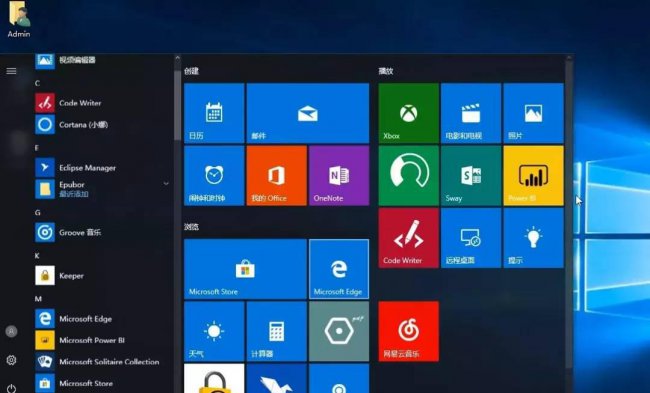
Task: Open Microsoft Solitaire Collection in the app list
Action: tap(104, 362)
